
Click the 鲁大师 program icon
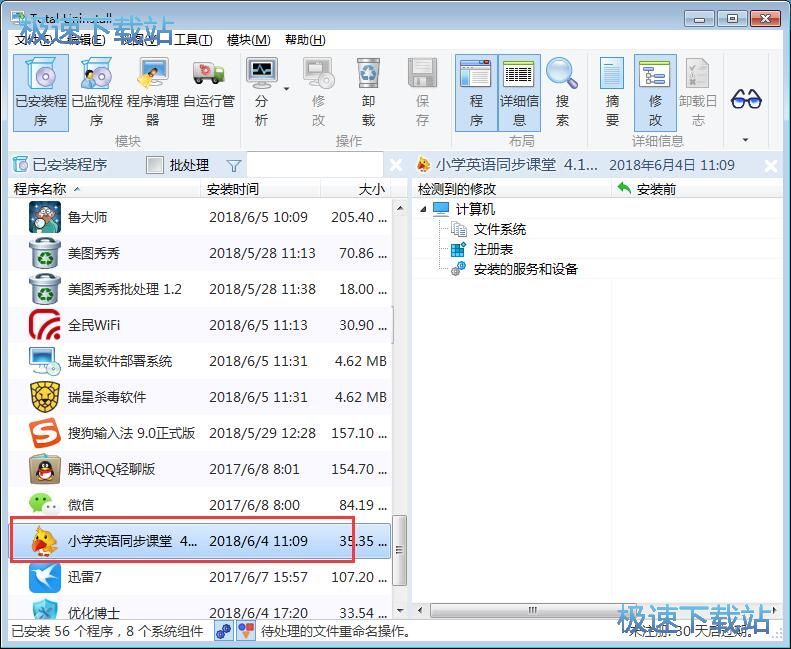click(x=45, y=217)
